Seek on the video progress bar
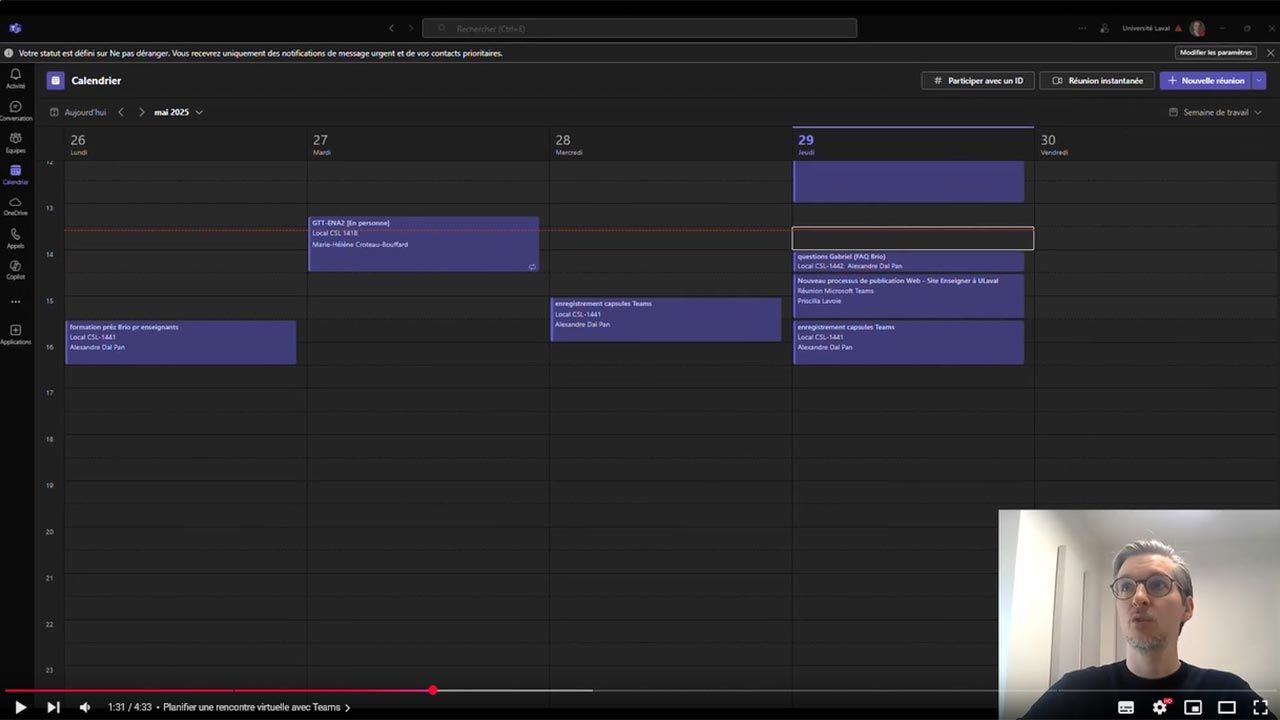This screenshot has height=720, width=1280. click(x=640, y=690)
